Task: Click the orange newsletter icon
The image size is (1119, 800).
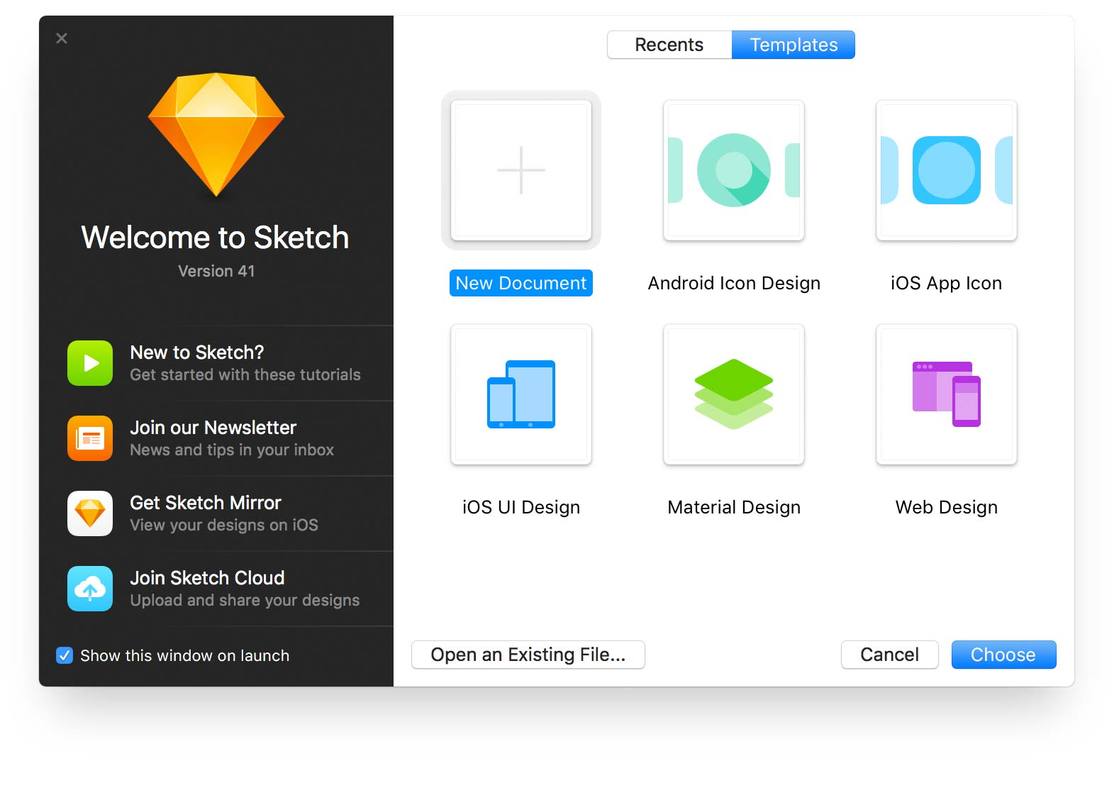Action: tap(90, 438)
